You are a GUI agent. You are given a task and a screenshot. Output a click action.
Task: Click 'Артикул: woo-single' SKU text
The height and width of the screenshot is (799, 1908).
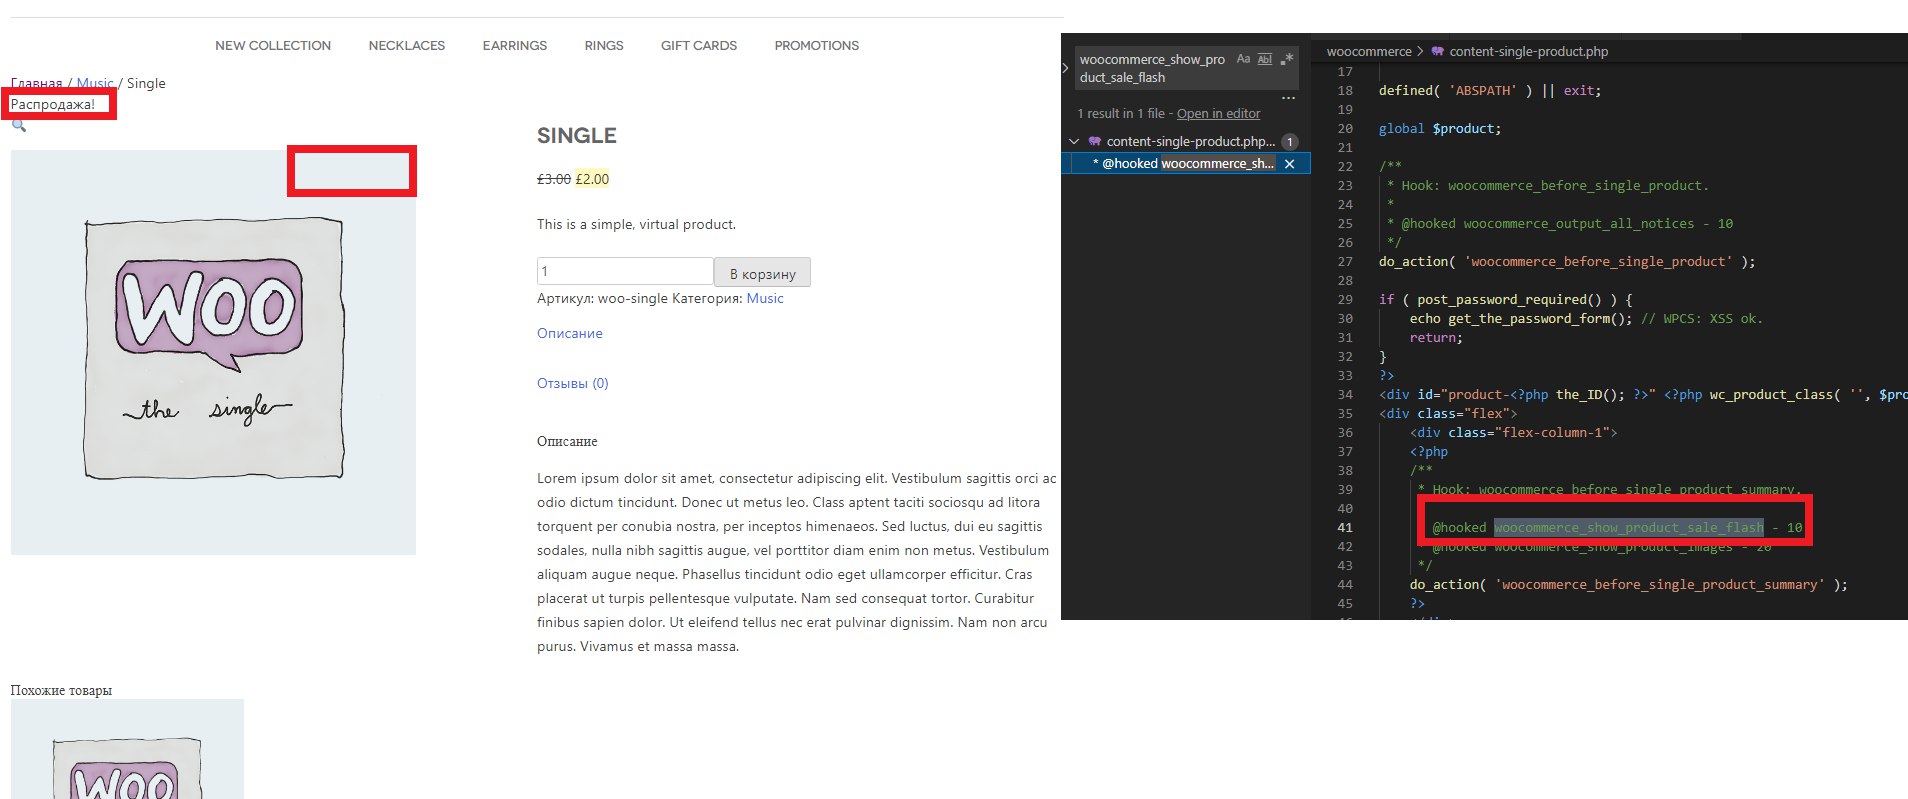point(602,298)
